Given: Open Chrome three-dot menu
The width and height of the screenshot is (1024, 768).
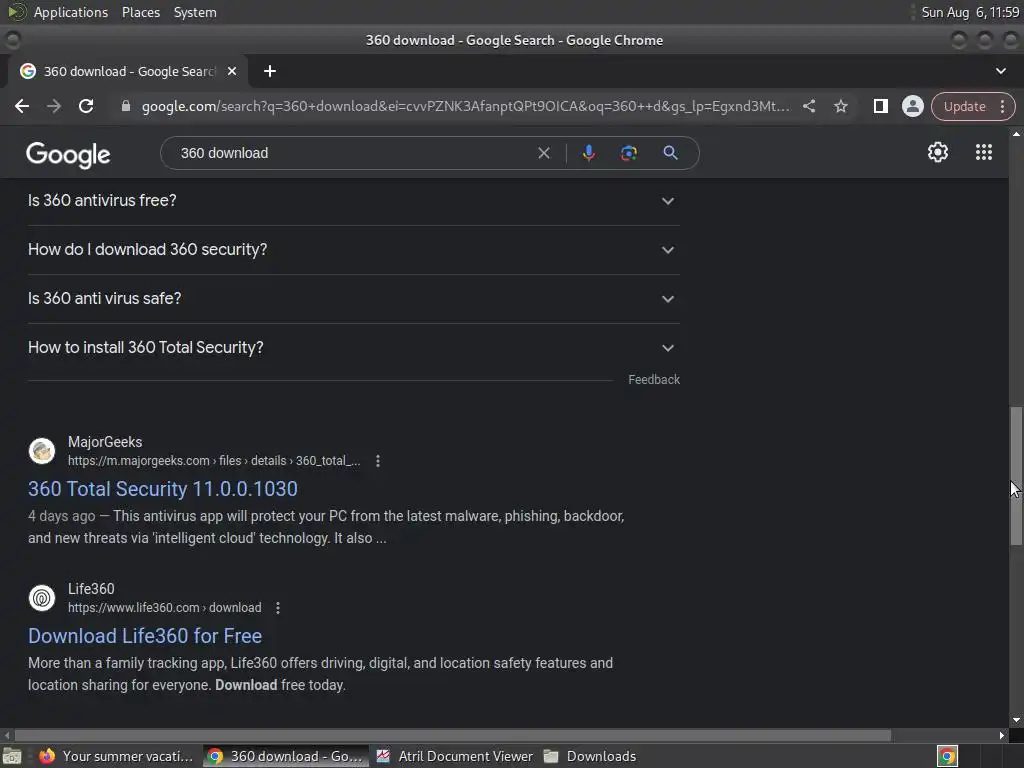Looking at the screenshot, I should pos(1002,106).
